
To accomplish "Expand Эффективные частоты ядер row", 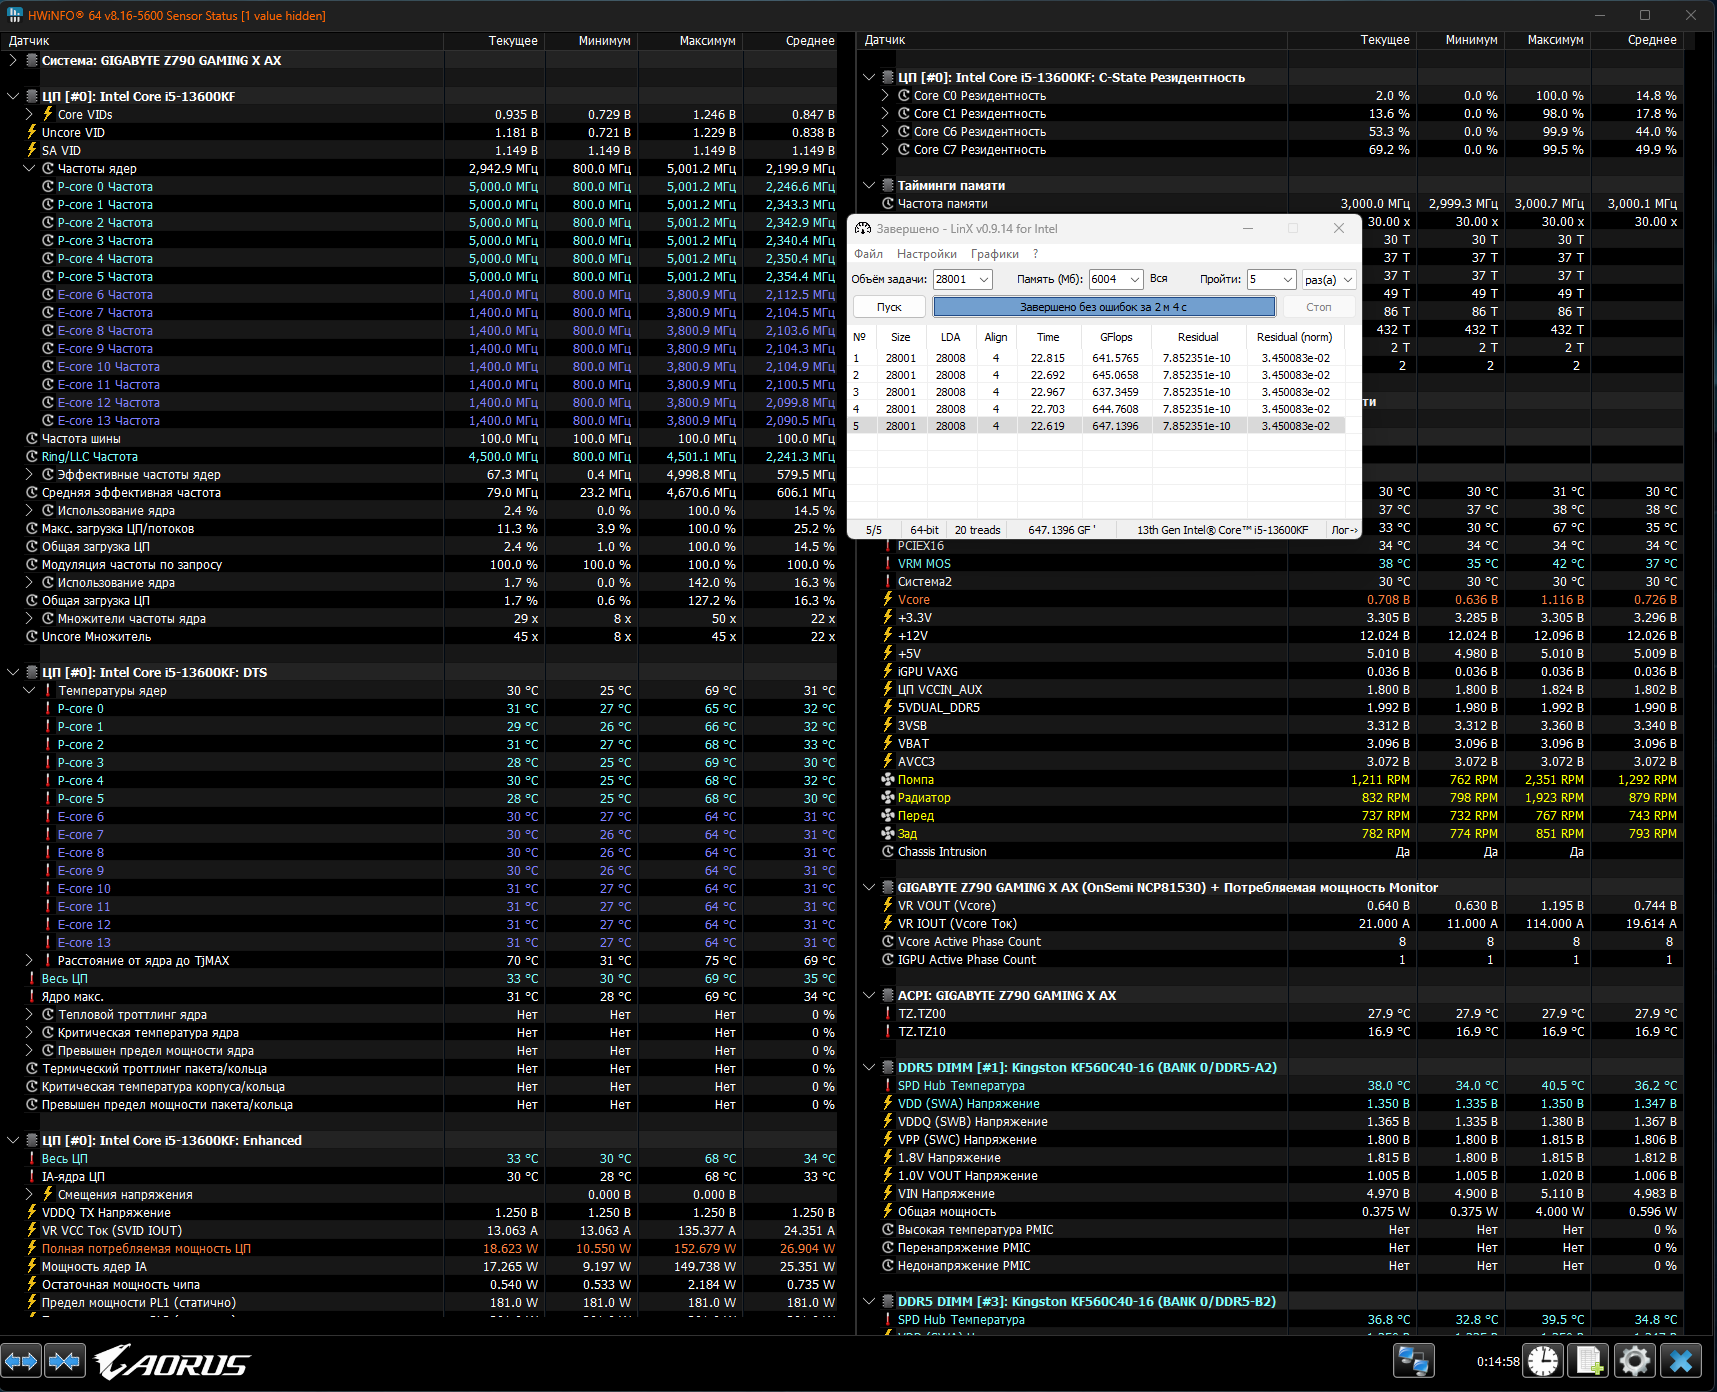I will click(29, 474).
